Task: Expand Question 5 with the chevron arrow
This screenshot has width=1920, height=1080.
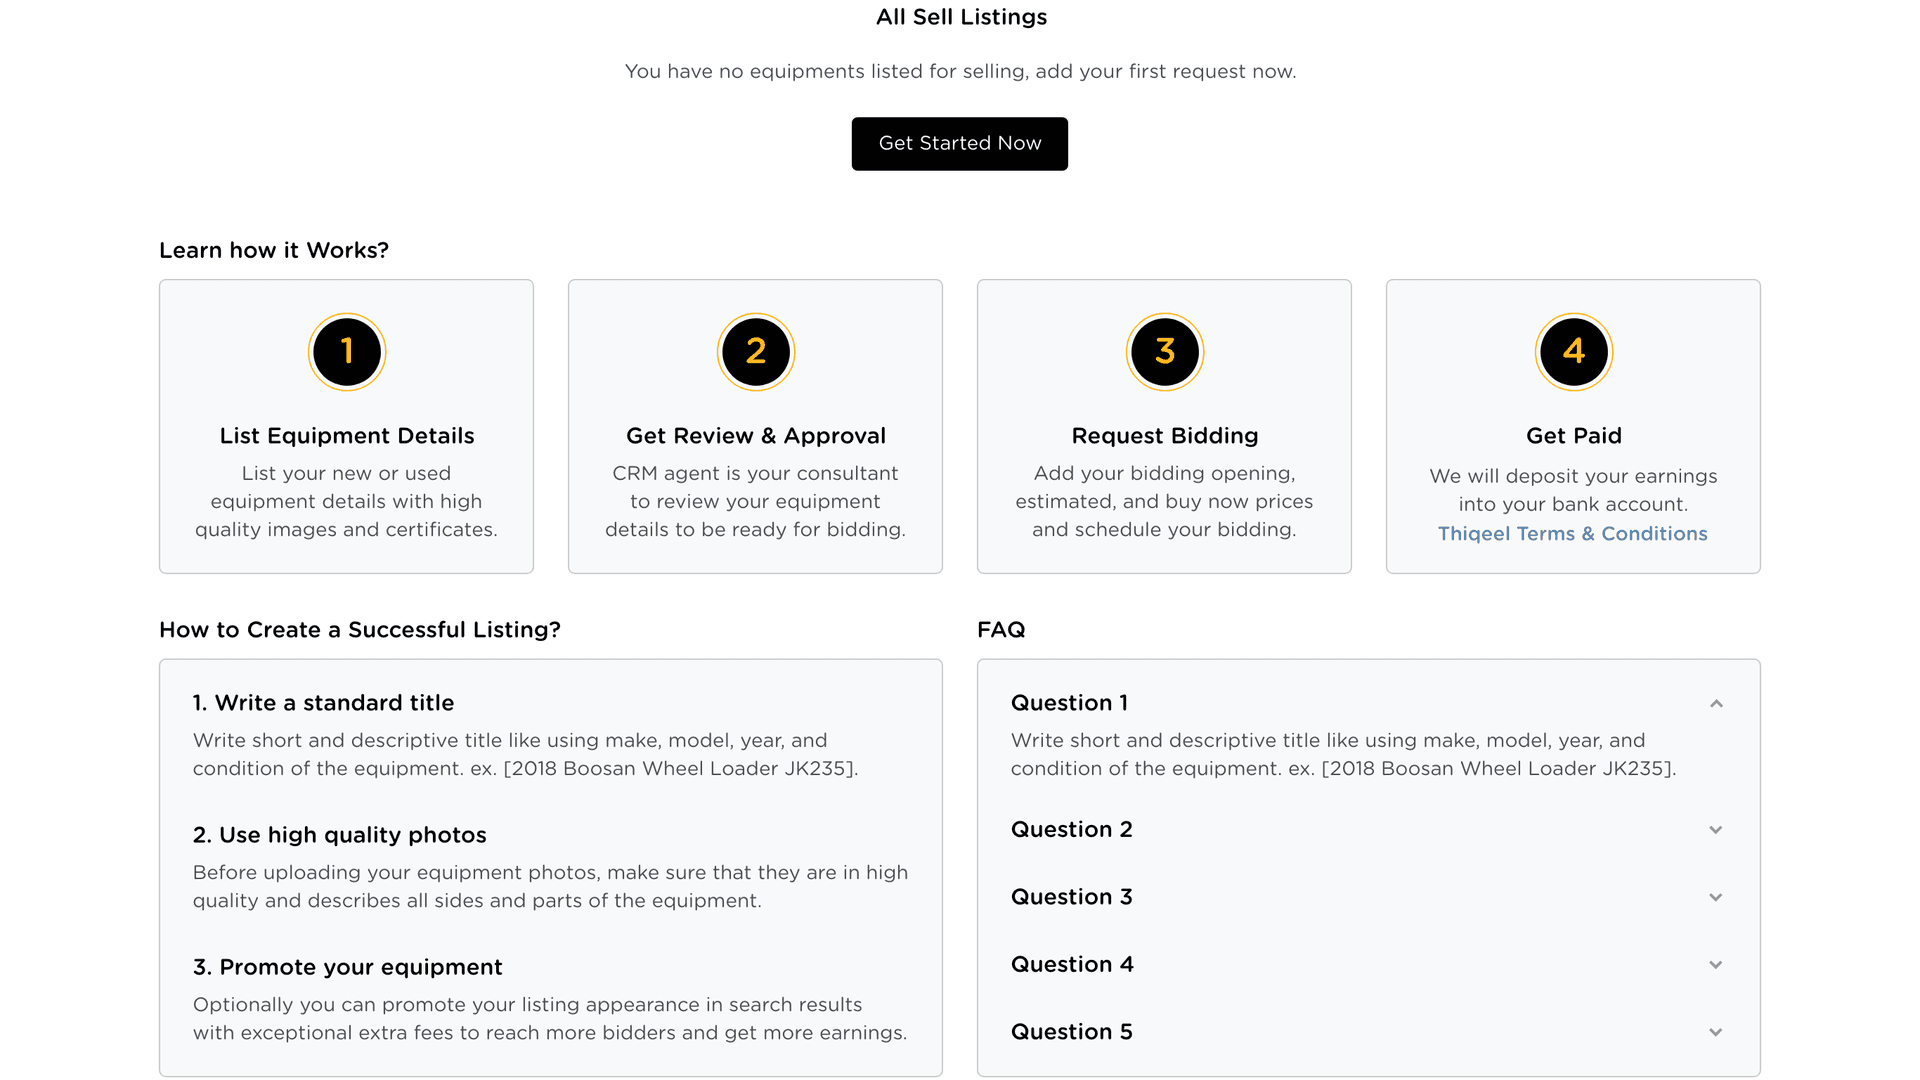Action: (1716, 1033)
